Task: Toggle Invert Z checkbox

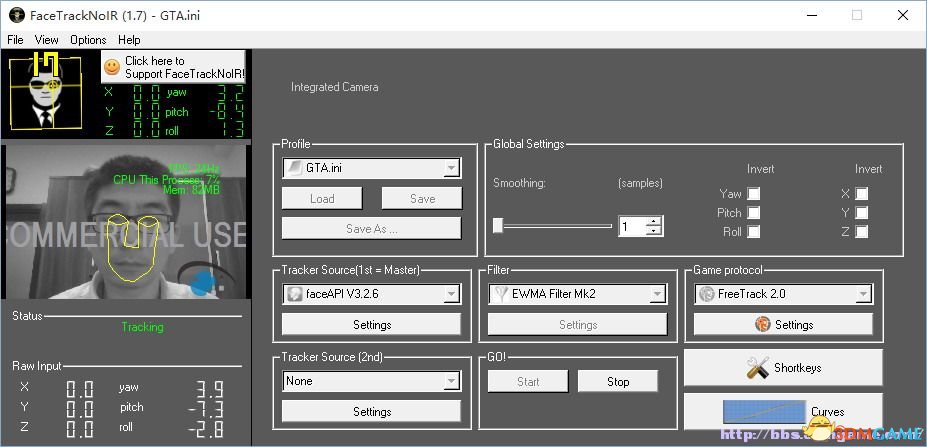Action: pyautogui.click(x=862, y=232)
